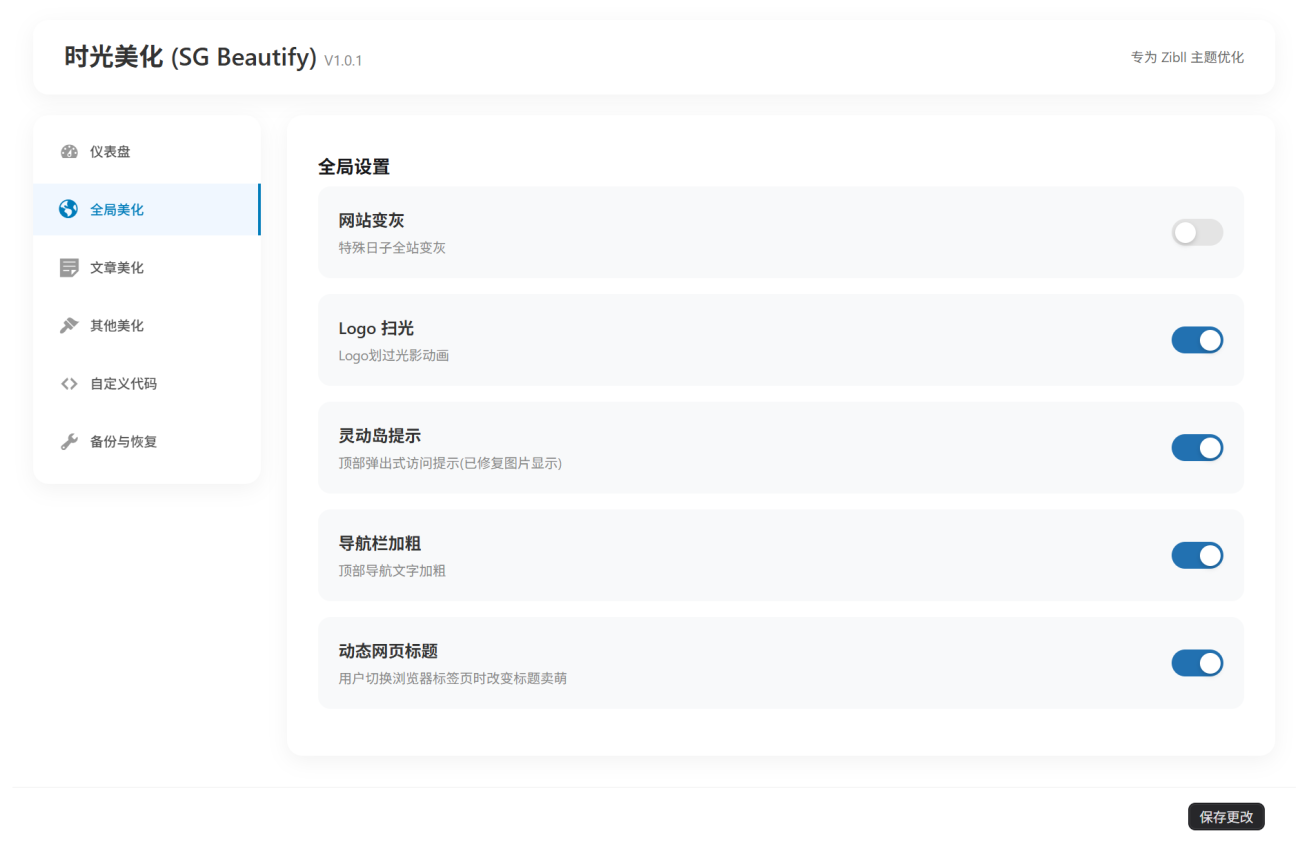Open the 仪表盘 section
Image resolution: width=1300 pixels, height=868 pixels.
[x=110, y=151]
